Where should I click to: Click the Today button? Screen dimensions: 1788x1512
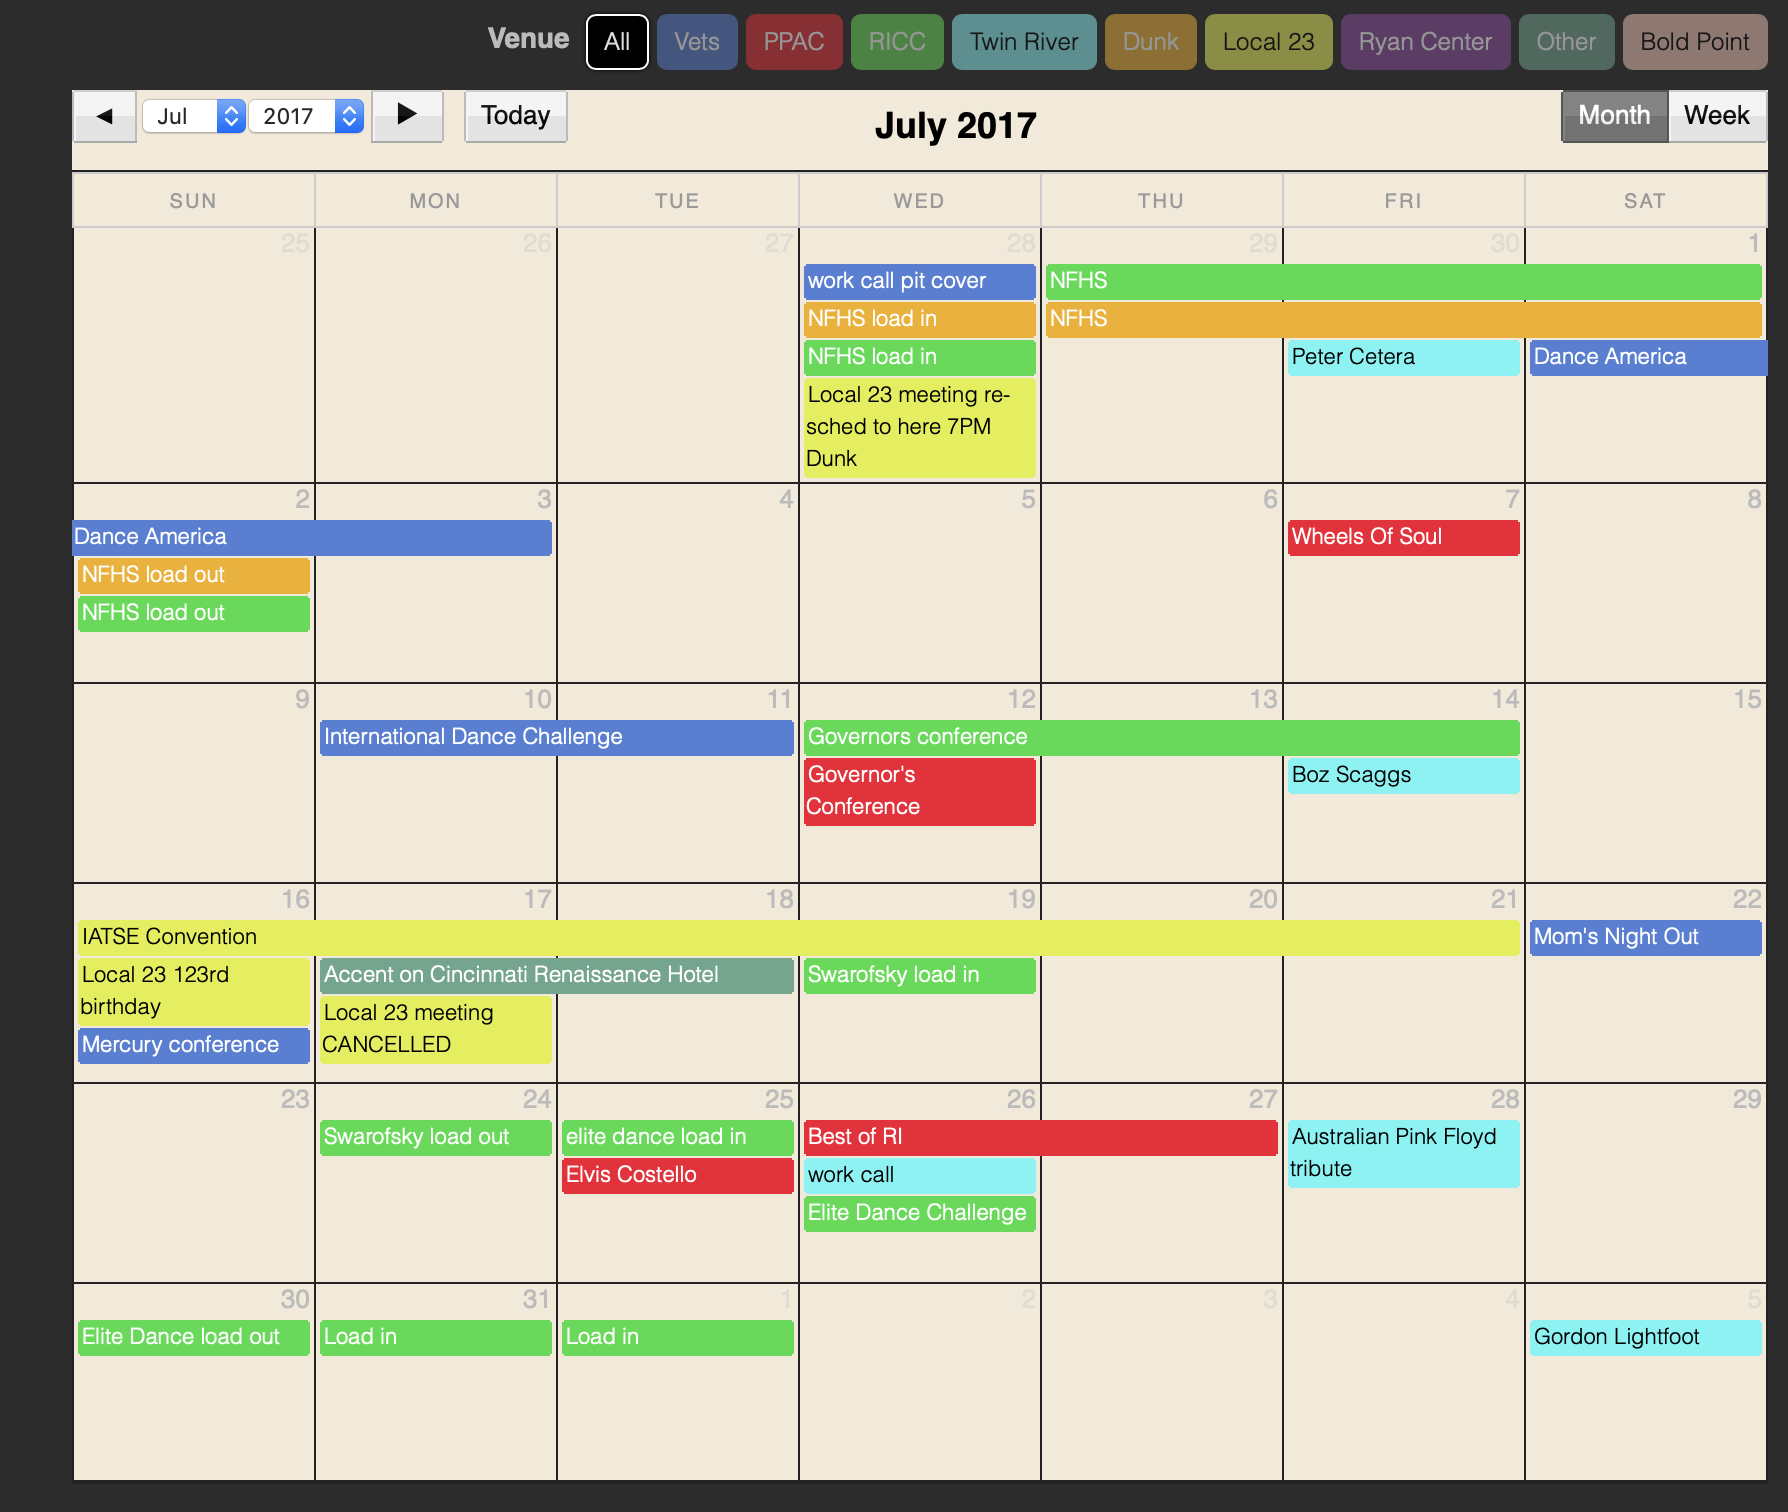pos(515,116)
